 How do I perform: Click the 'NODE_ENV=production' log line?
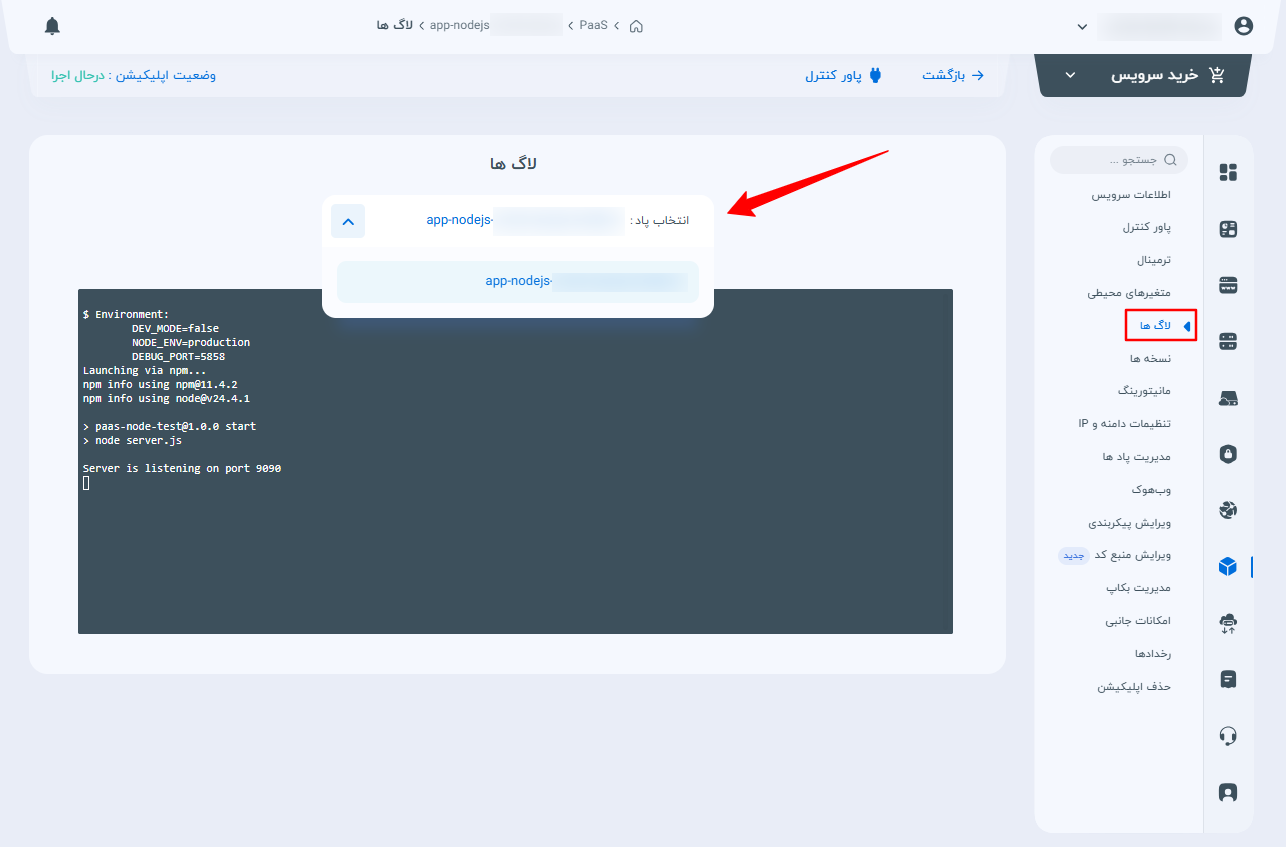(190, 342)
